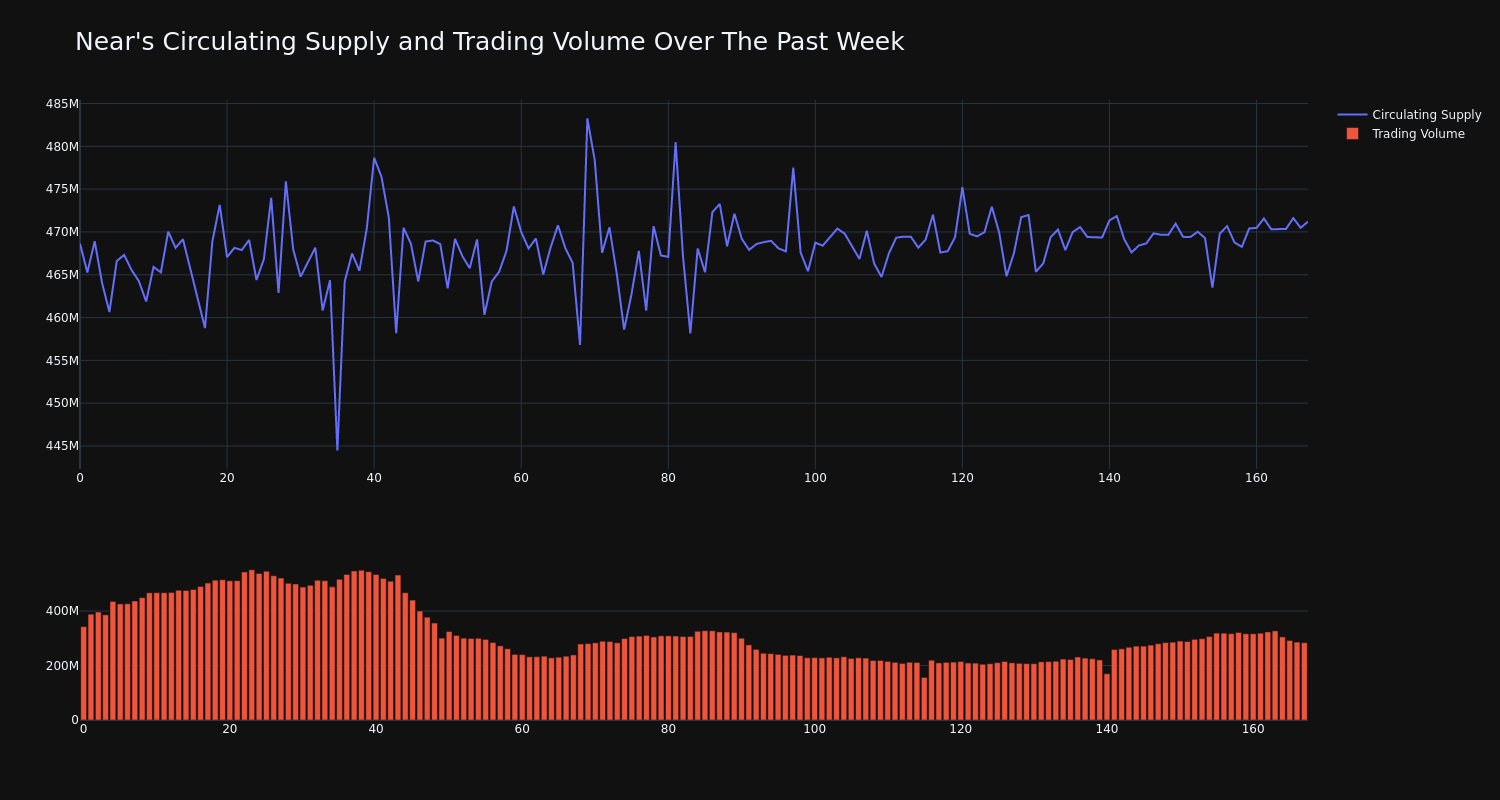The width and height of the screenshot is (1500, 800).
Task: Click x-axis label 40 under supply chart
Action: (374, 478)
